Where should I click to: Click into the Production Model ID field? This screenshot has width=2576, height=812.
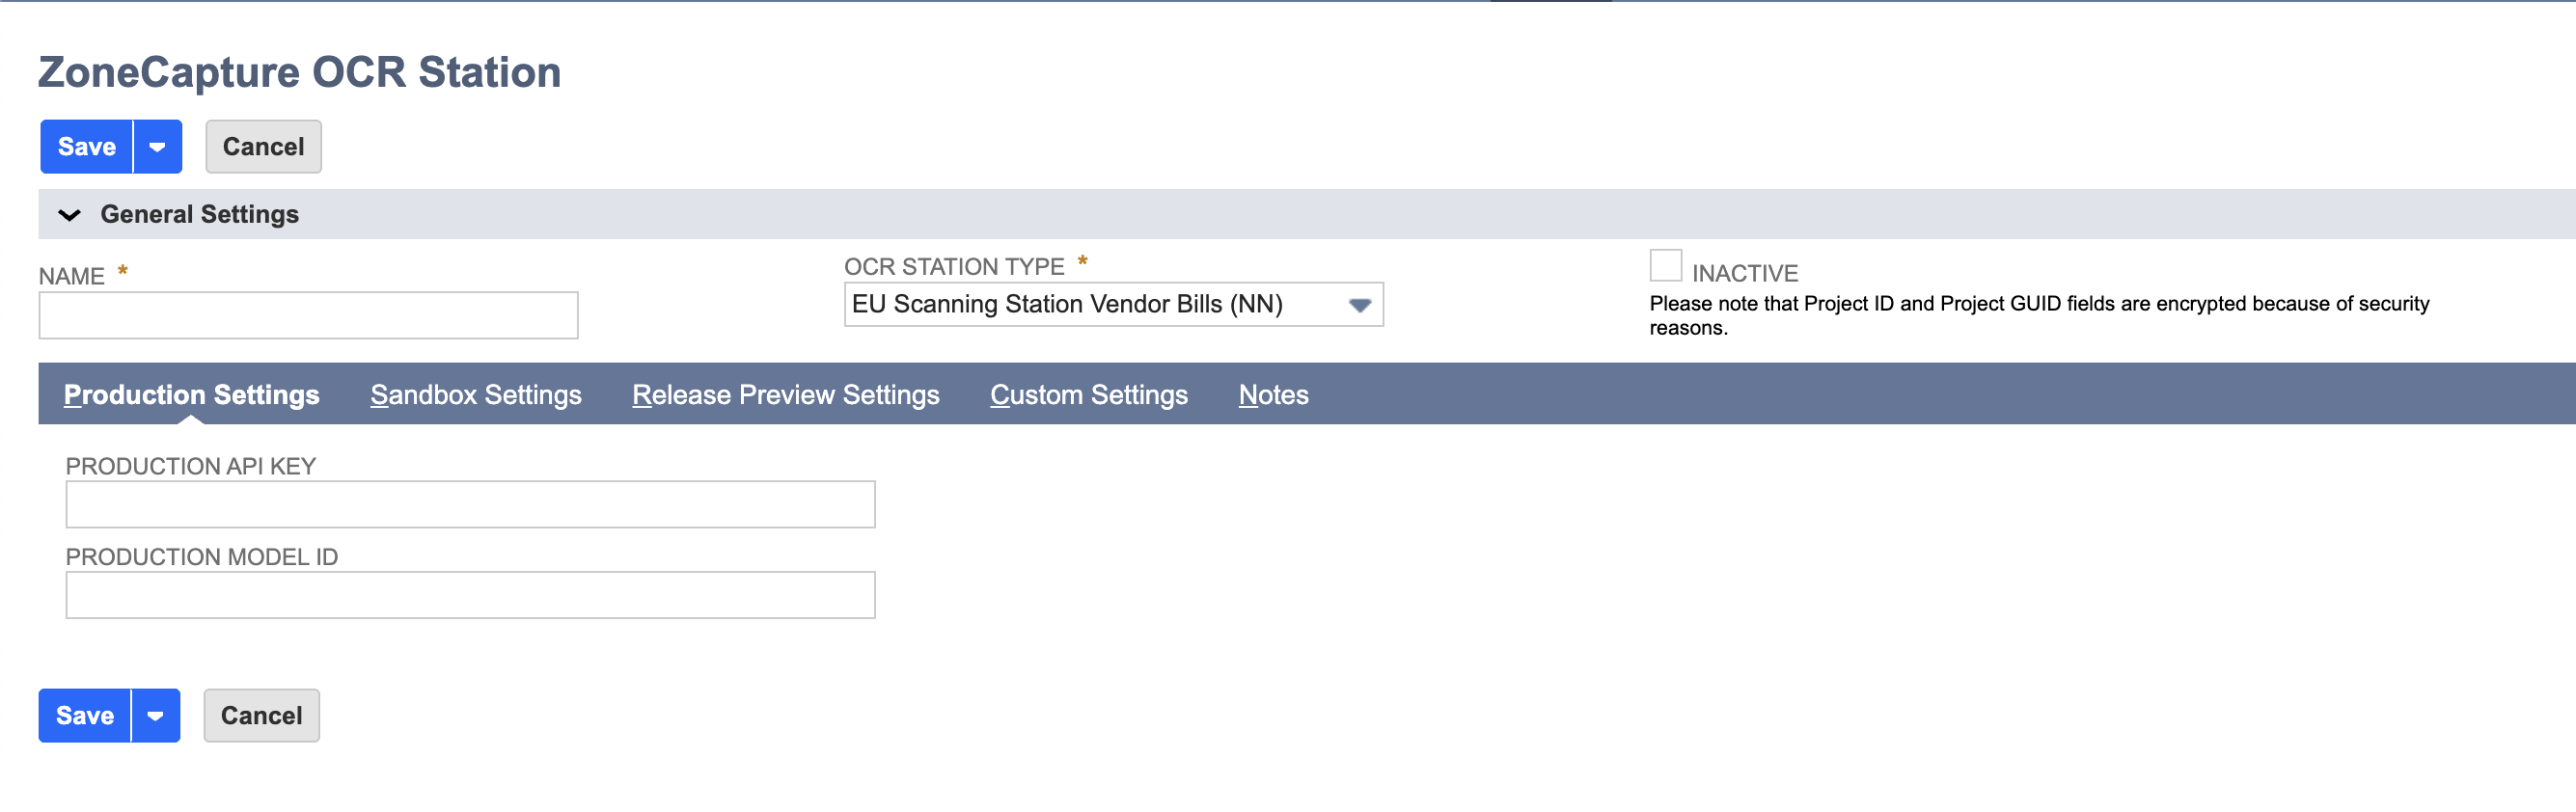pos(470,596)
